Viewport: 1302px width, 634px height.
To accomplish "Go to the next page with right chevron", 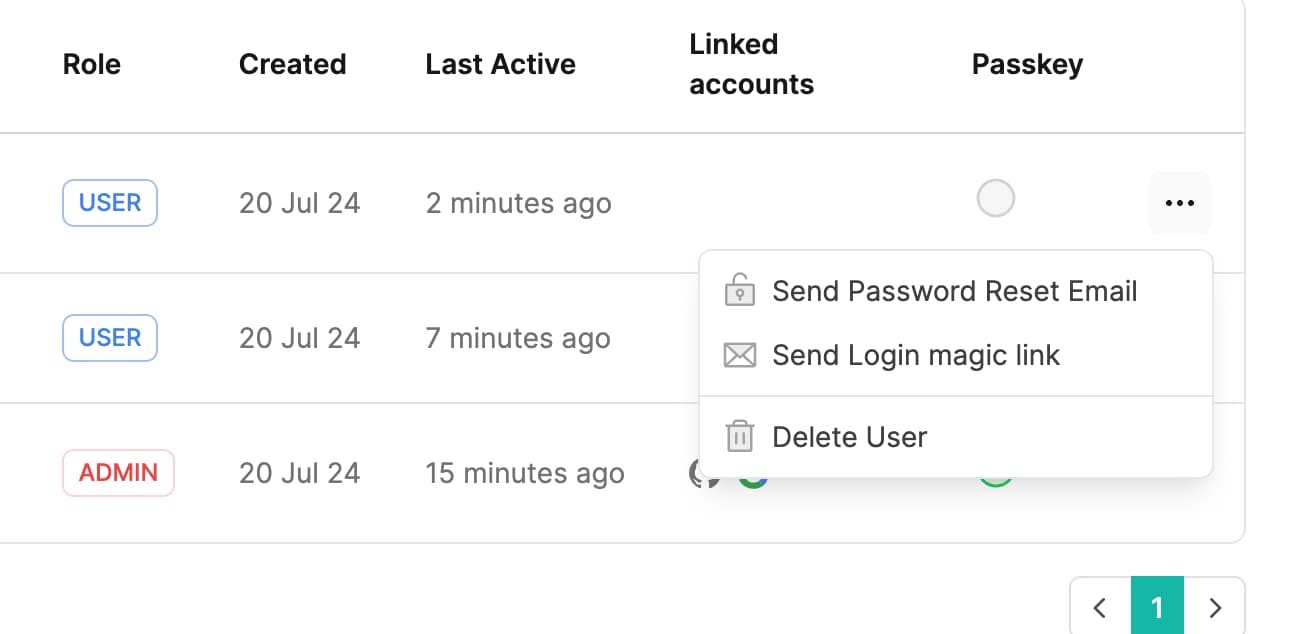I will click(1214, 606).
